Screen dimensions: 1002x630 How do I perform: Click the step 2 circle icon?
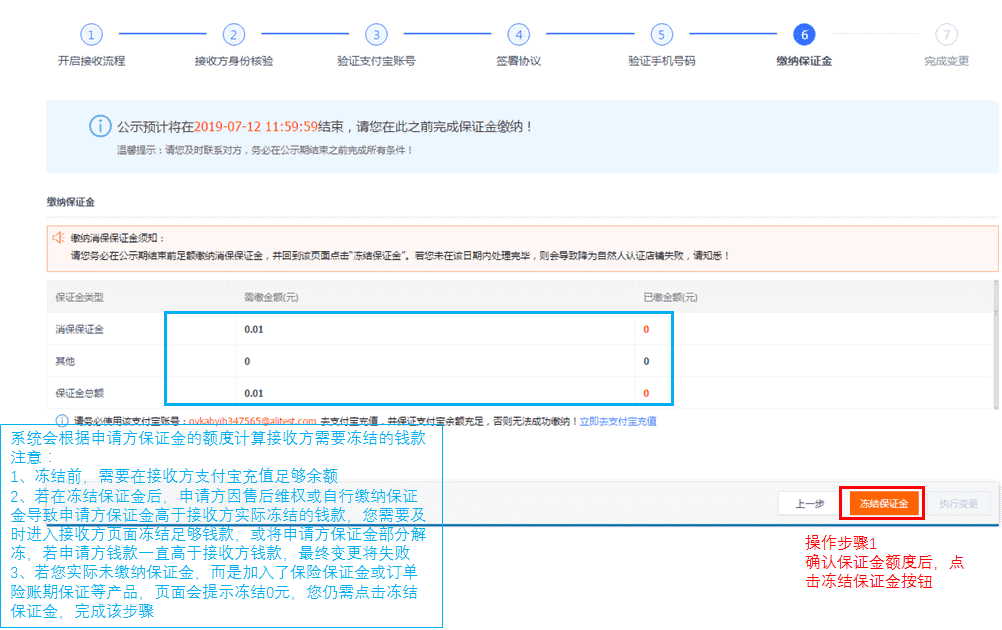tap(233, 35)
